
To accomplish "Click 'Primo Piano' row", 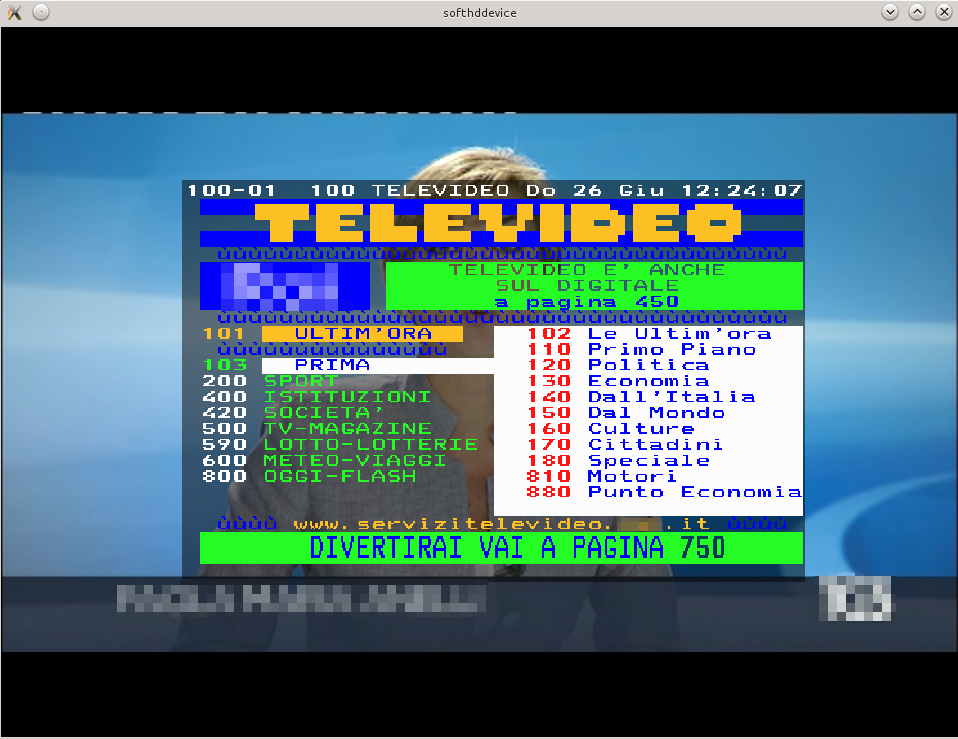I will click(x=642, y=350).
